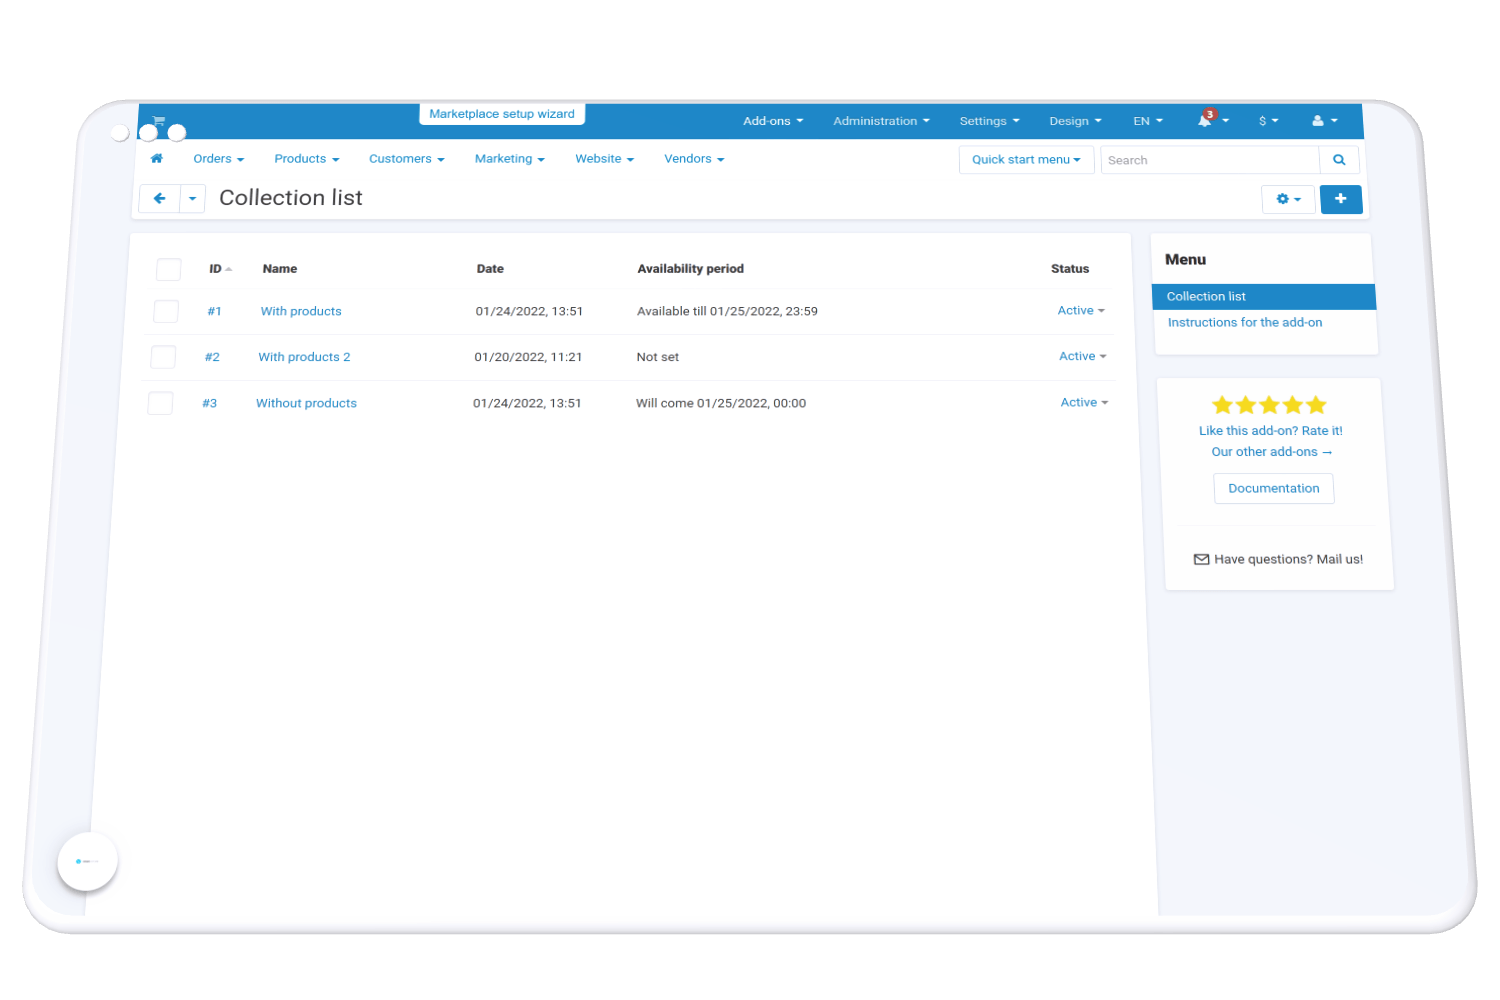Viewport: 1500px width, 1000px height.
Task: Open the Vendors menu
Action: click(694, 159)
